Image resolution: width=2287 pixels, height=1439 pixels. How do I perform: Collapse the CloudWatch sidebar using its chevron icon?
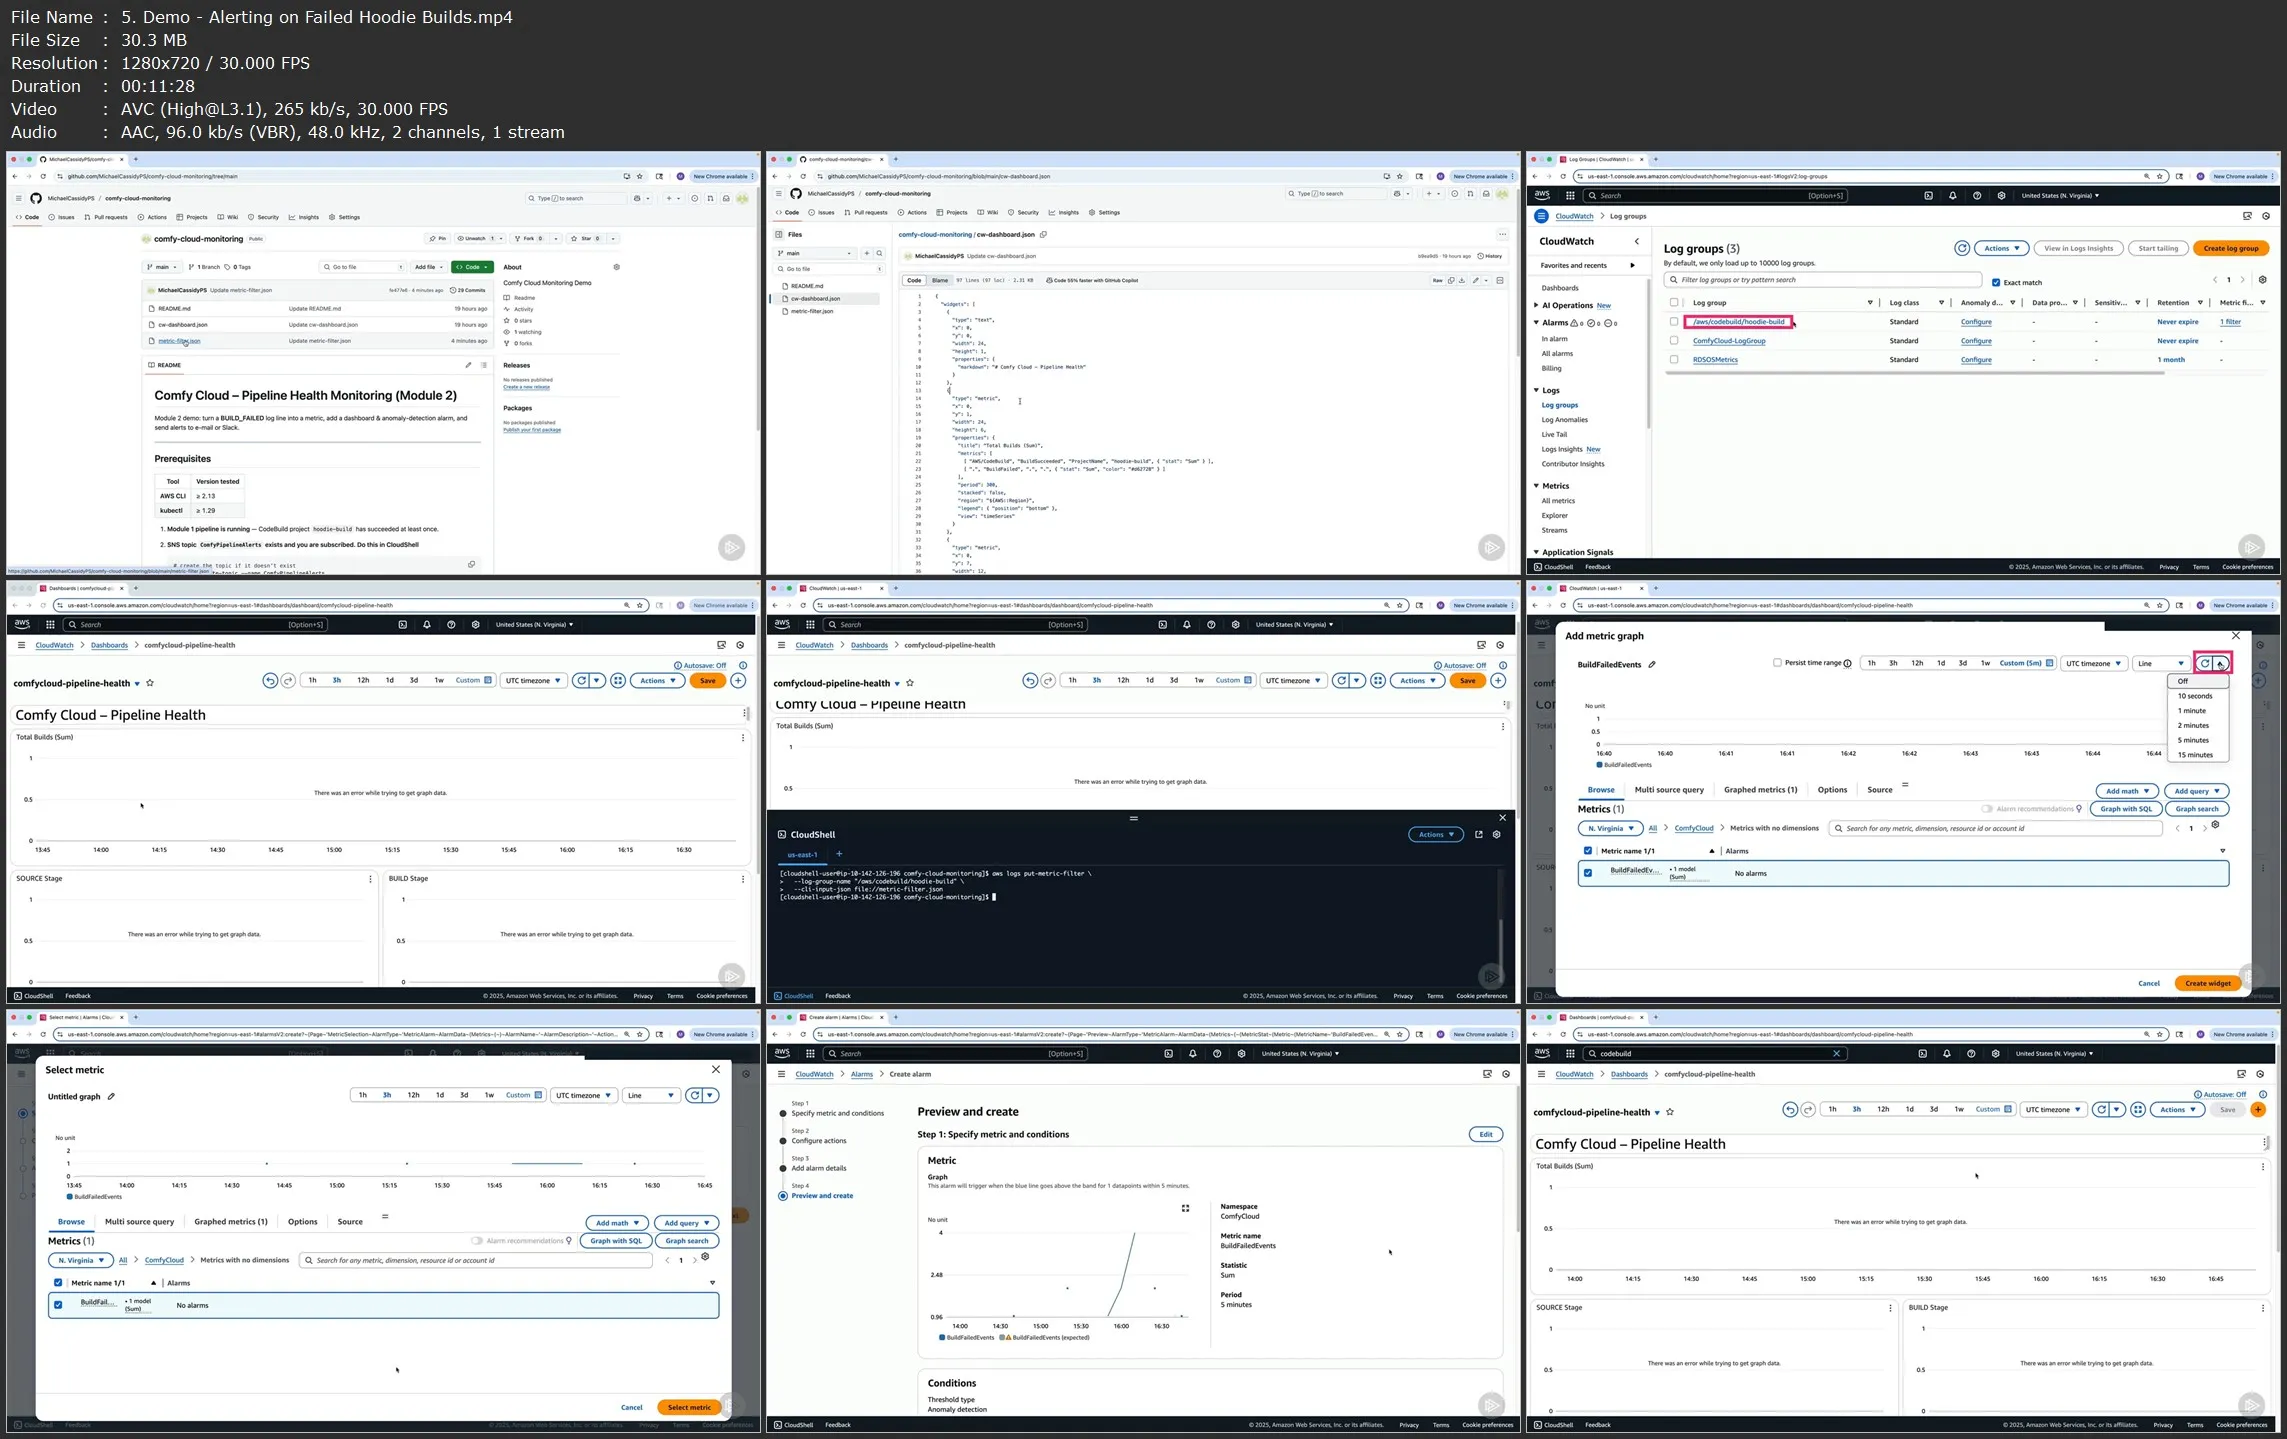[x=1637, y=241]
